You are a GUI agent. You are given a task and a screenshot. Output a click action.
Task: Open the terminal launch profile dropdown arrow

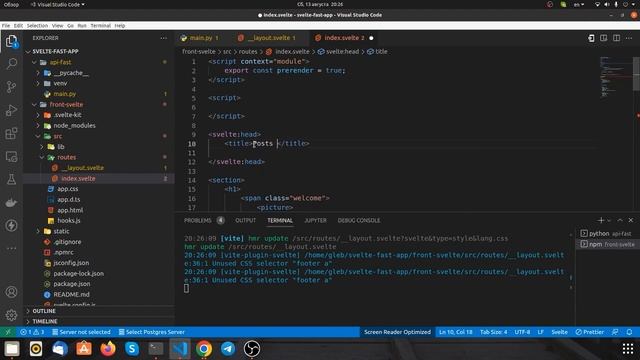pyautogui.click(x=609, y=220)
